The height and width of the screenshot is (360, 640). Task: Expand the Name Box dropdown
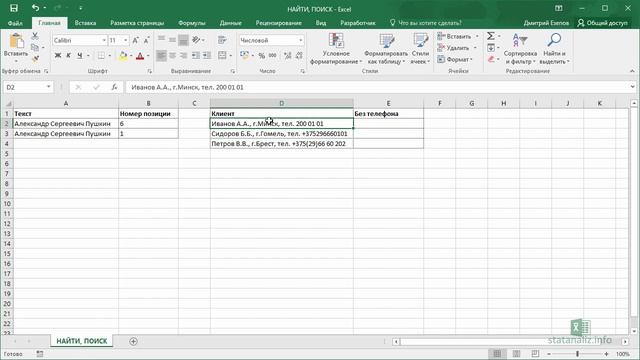[49, 87]
